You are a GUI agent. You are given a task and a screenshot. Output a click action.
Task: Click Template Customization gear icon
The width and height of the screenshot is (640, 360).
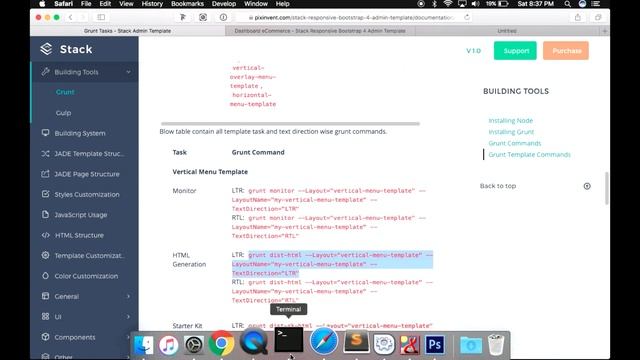45,256
